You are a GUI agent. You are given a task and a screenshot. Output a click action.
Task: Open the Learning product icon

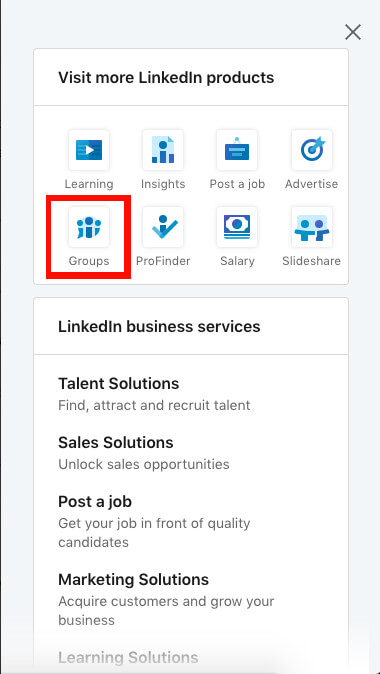[89, 150]
